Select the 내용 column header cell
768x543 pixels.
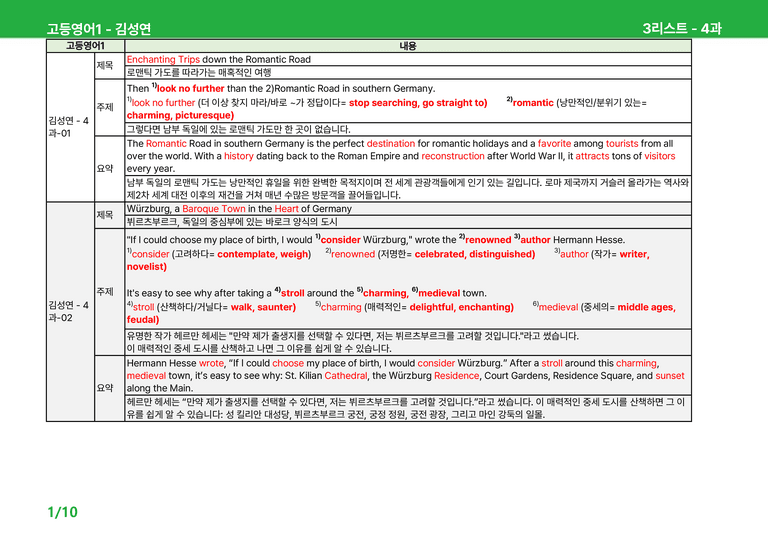408,46
